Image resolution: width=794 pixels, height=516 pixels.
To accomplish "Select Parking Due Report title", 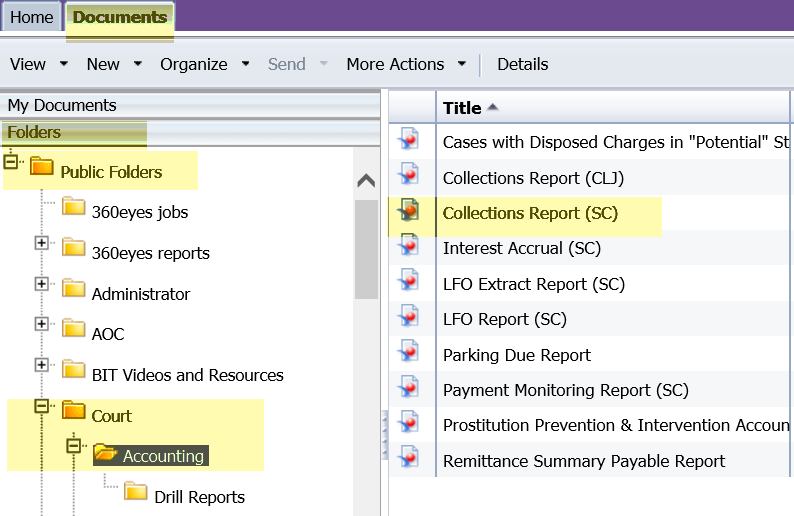I will [x=517, y=355].
